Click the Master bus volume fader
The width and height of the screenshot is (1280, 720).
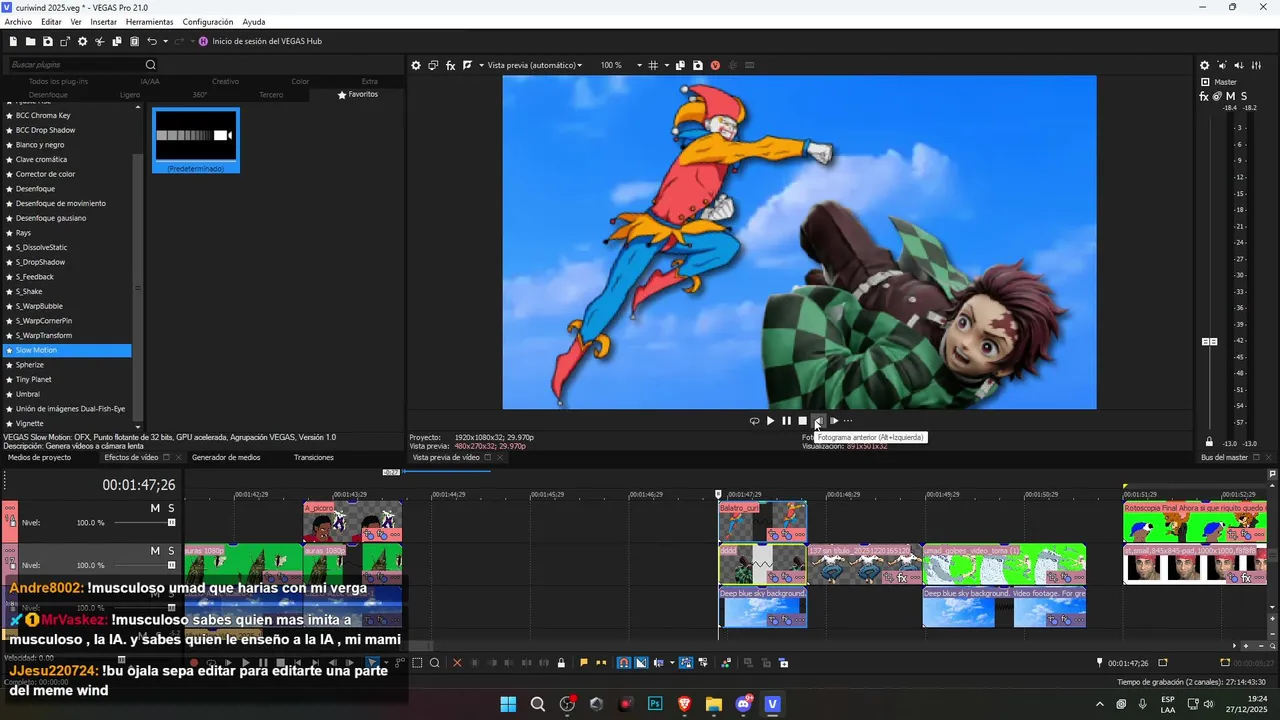(x=1210, y=342)
